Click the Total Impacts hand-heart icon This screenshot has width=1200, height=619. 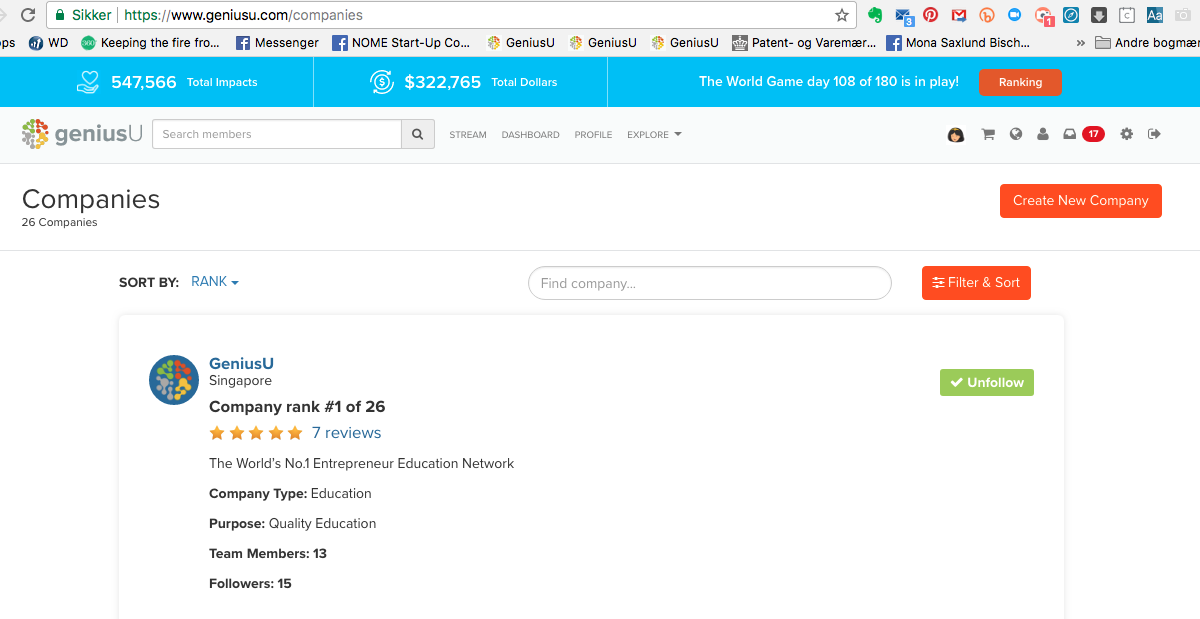(89, 82)
